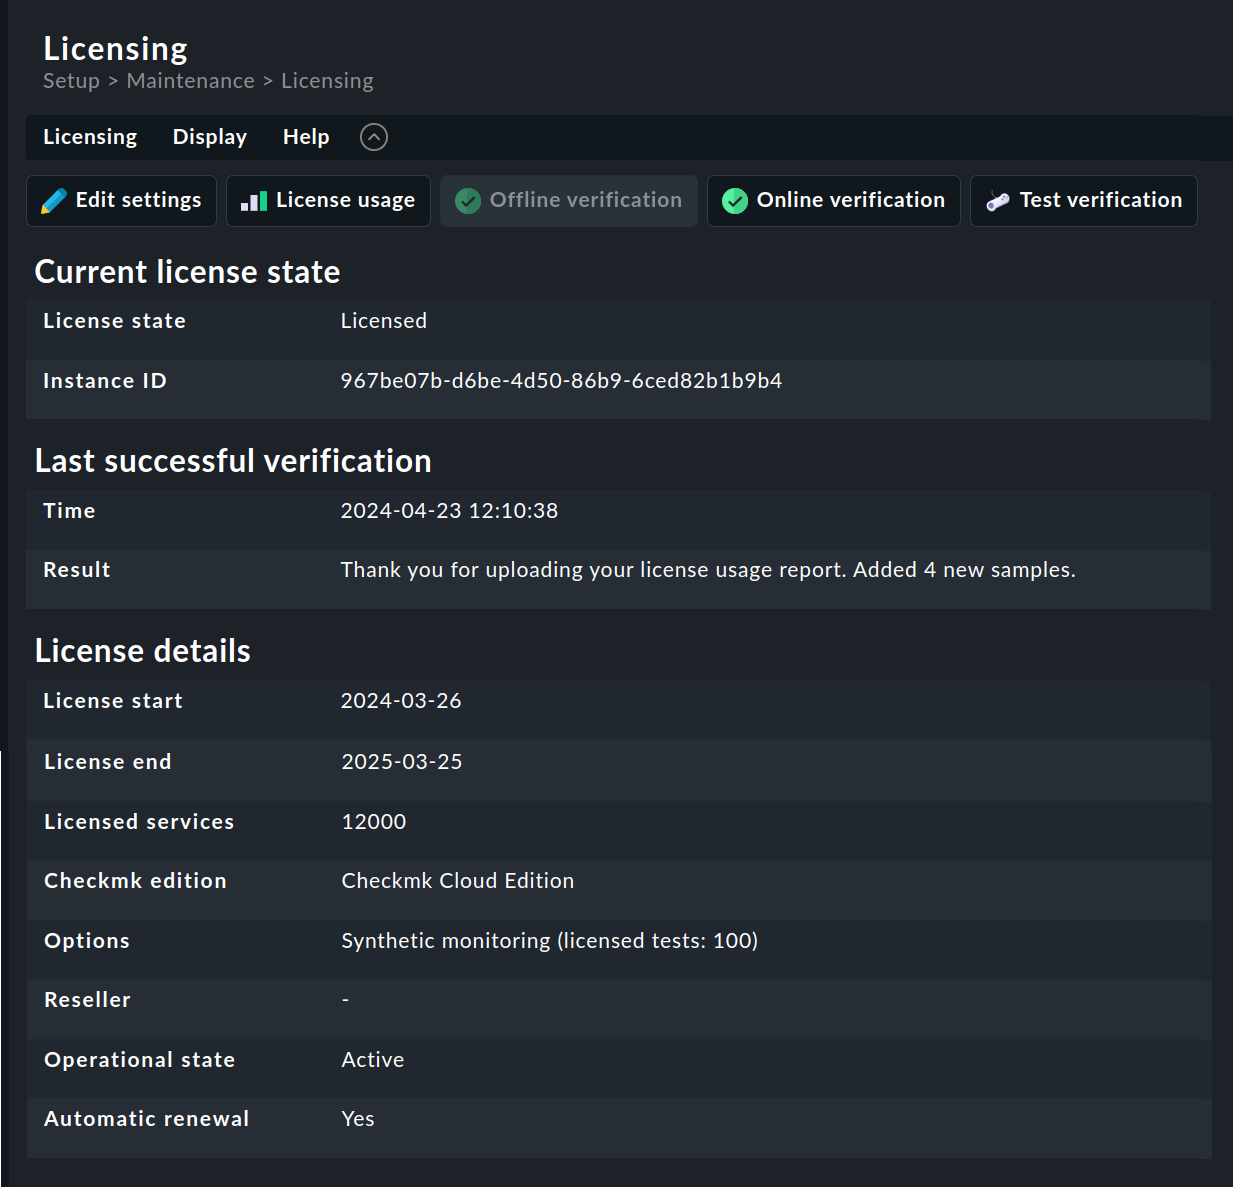Open the Display menu
Viewport: 1233px width, 1187px height.
point(210,137)
